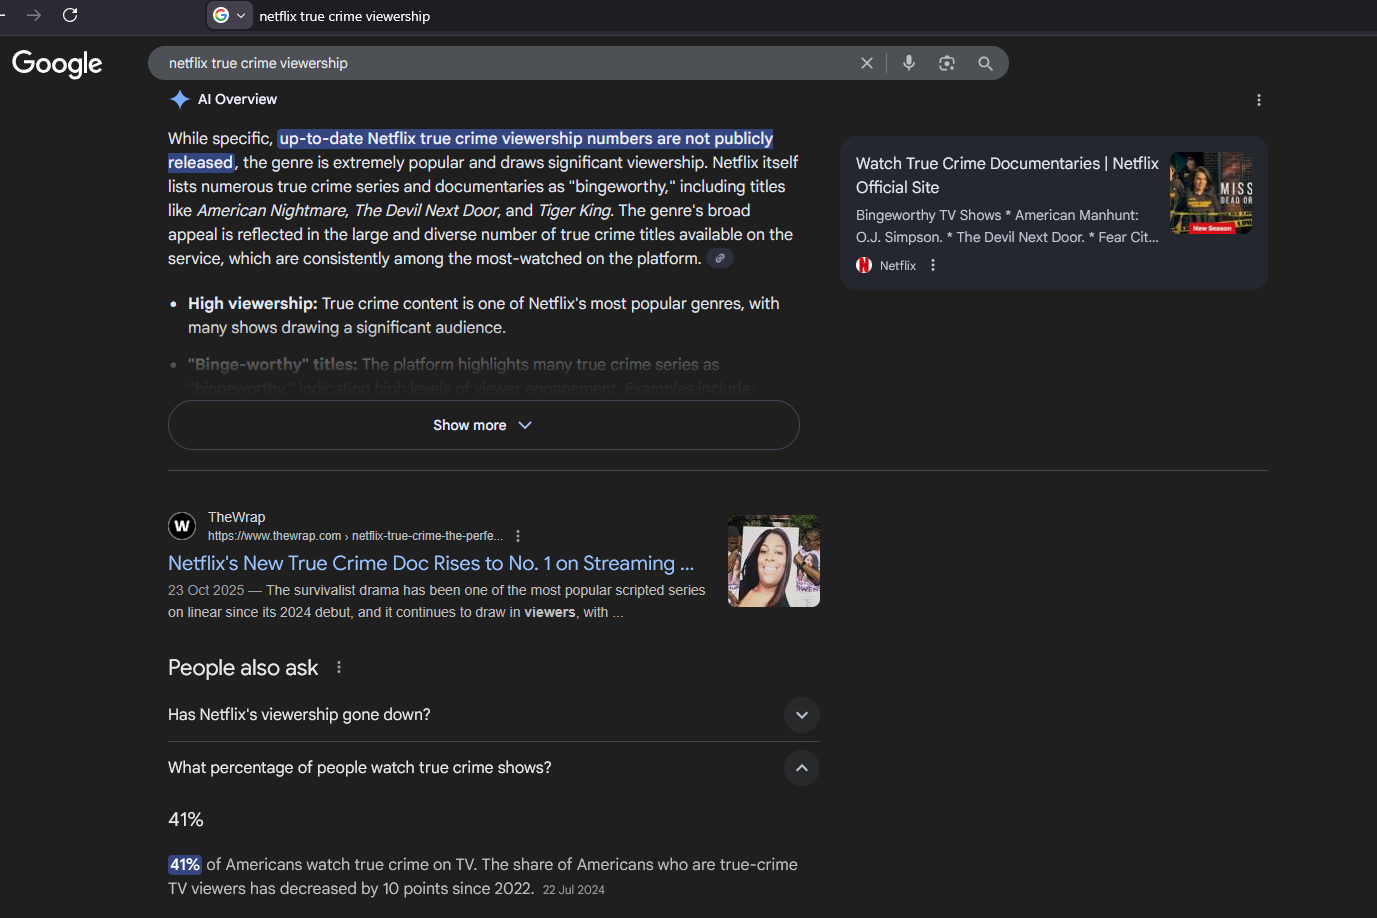1377x918 pixels.
Task: Click the People also ask heading
Action: [243, 667]
